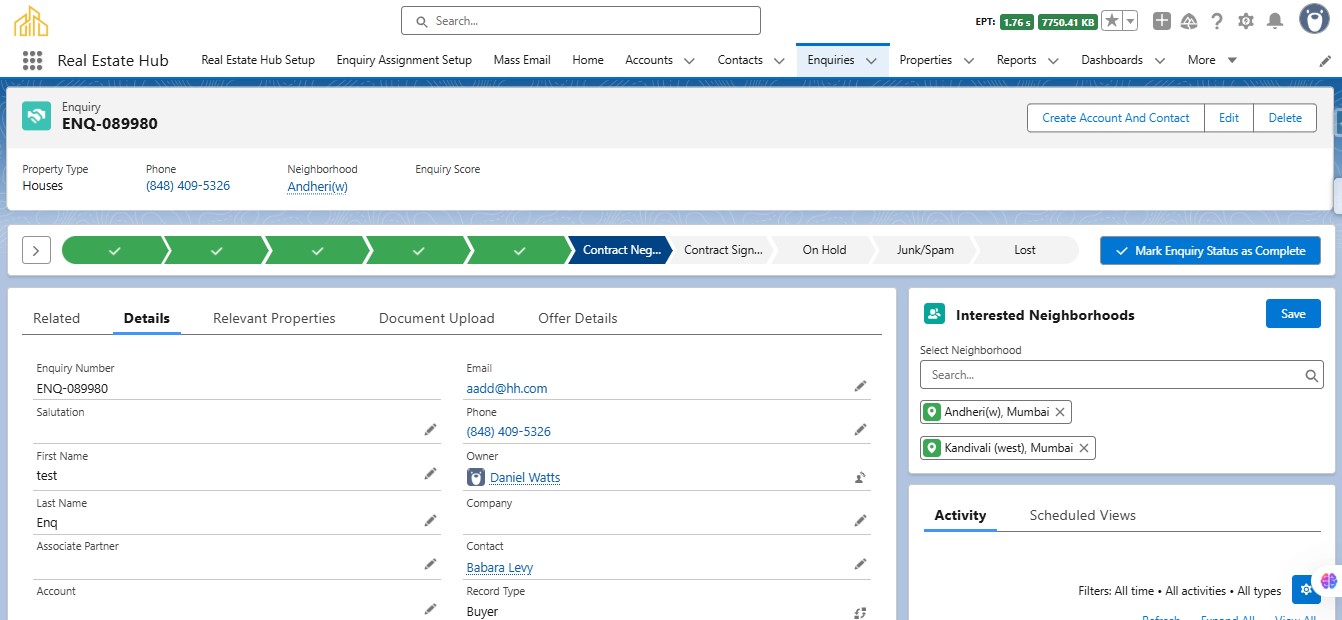Open the global actions plus icon
This screenshot has width=1342, height=620.
pyautogui.click(x=1161, y=21)
